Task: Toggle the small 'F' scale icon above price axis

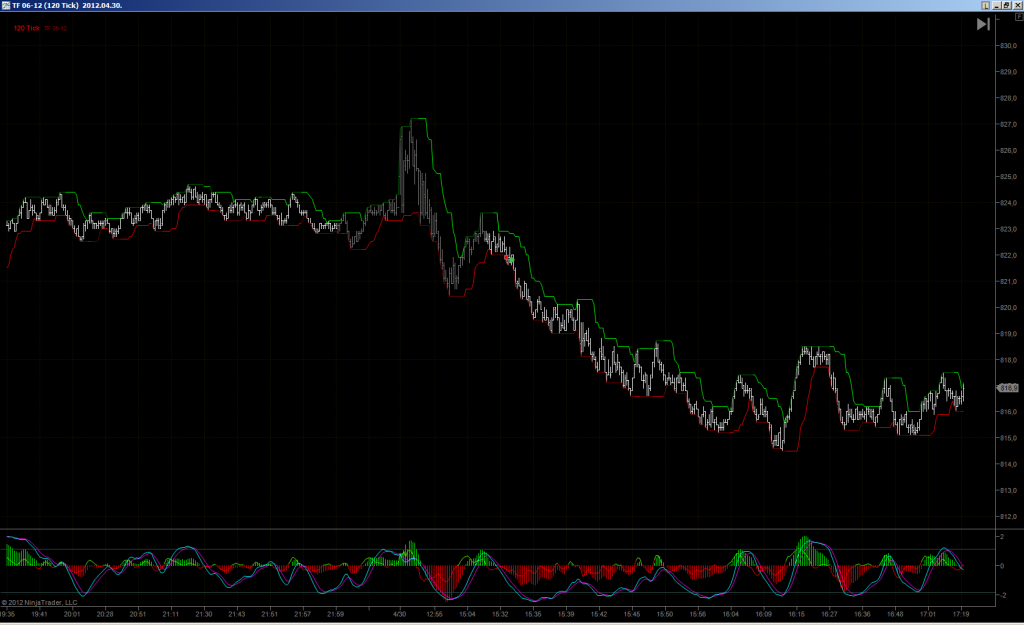Action: 1019,16
